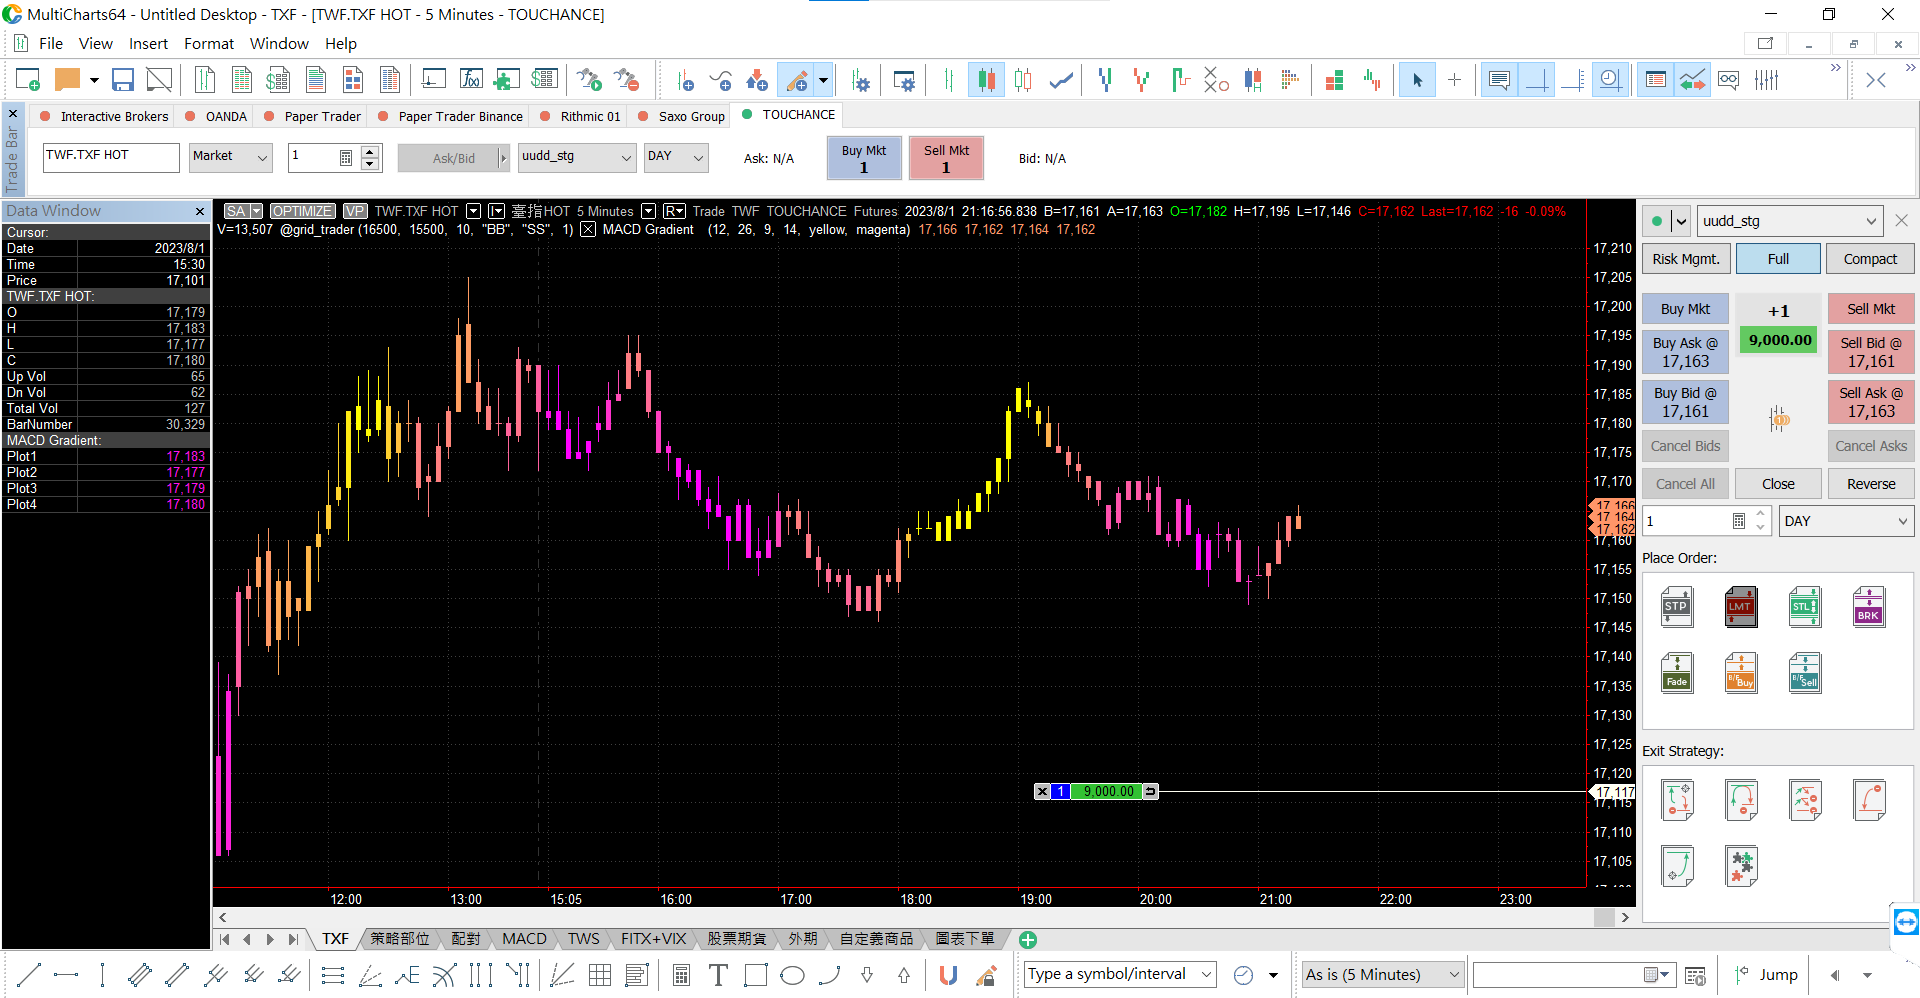Select the arrow pointer tool

[x=1416, y=80]
